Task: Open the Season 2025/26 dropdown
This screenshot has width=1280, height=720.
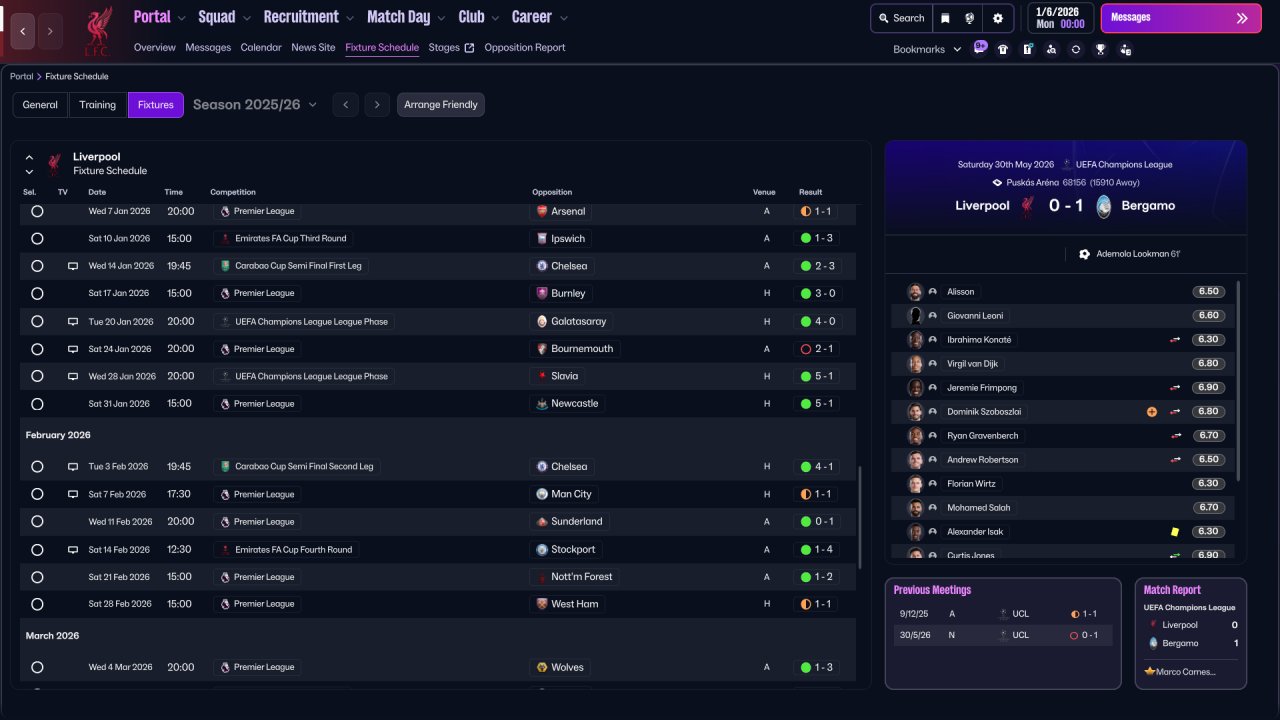Action: point(255,105)
